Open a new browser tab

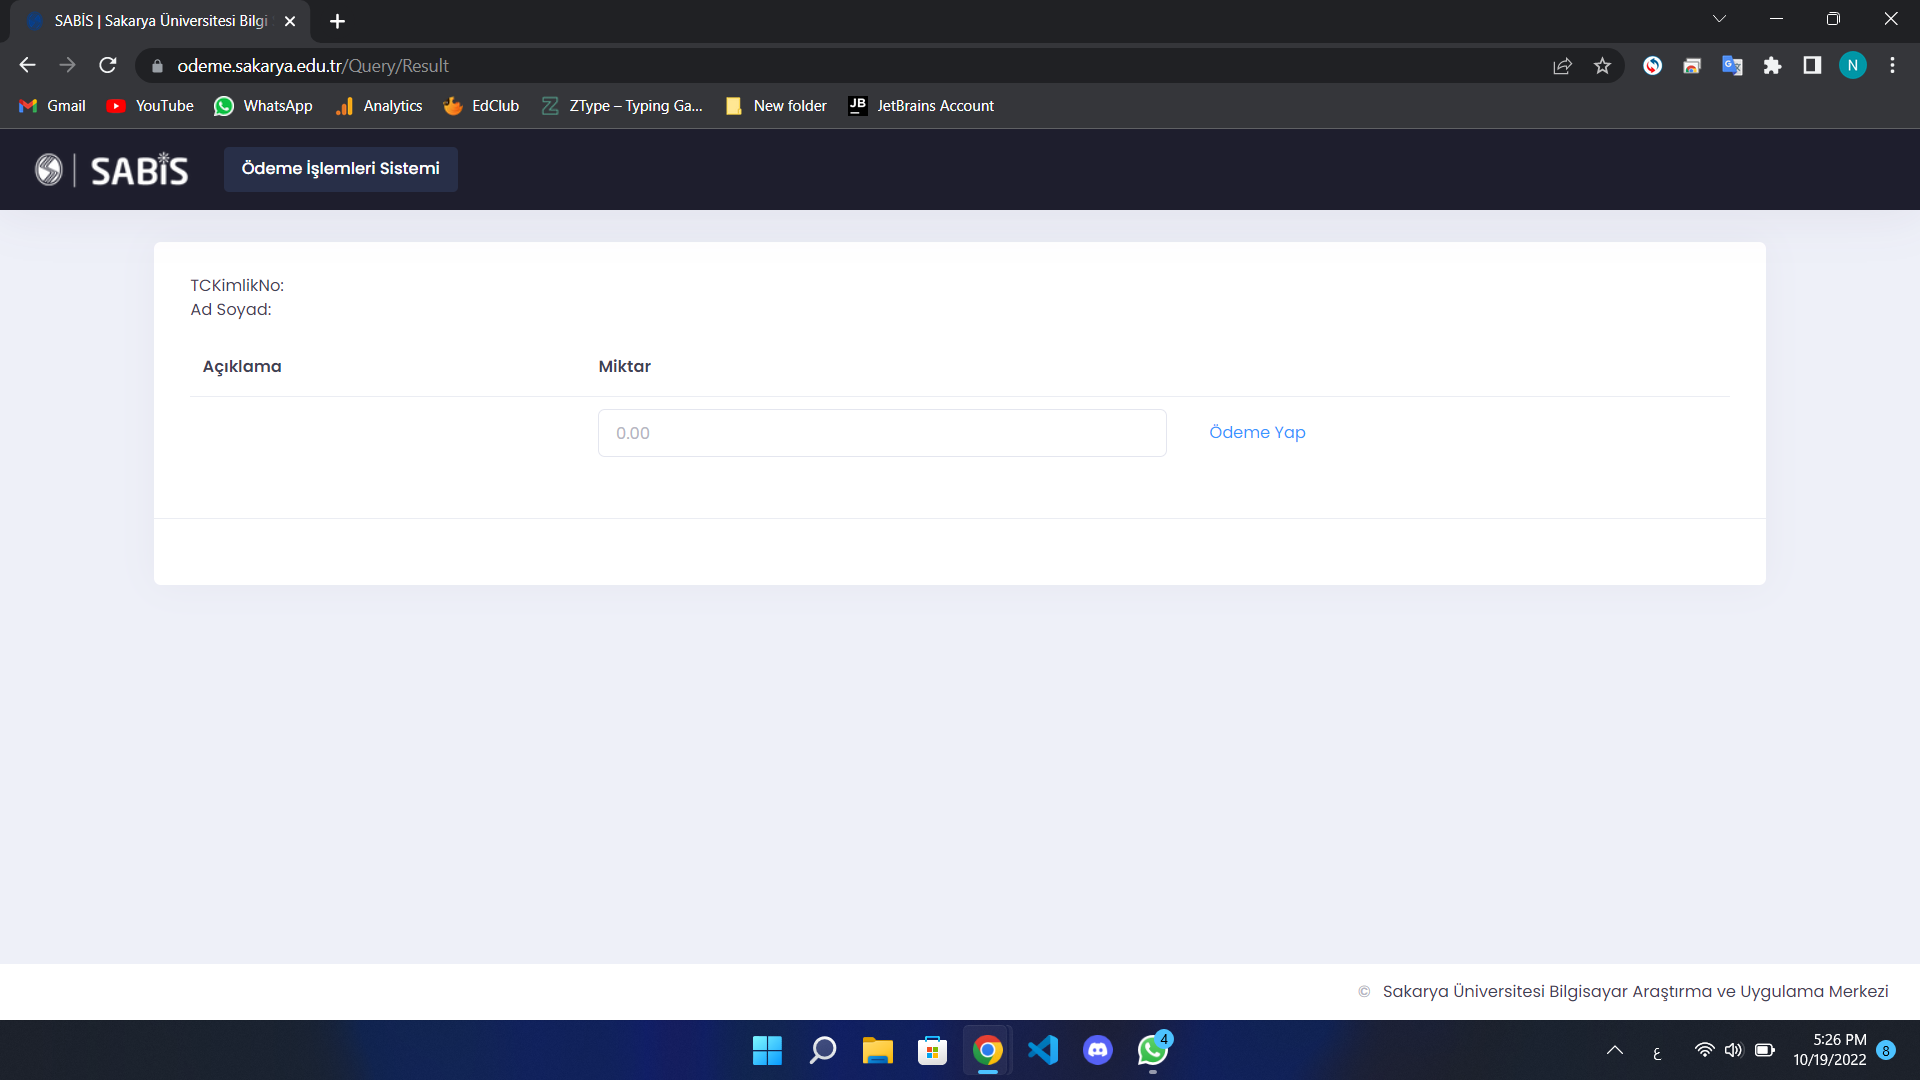pyautogui.click(x=337, y=21)
